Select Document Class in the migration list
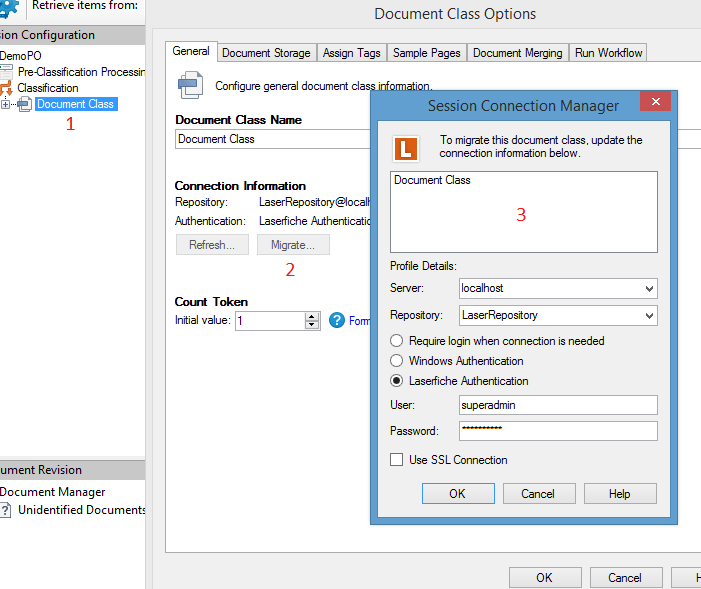The height and width of the screenshot is (589, 701). click(x=432, y=180)
